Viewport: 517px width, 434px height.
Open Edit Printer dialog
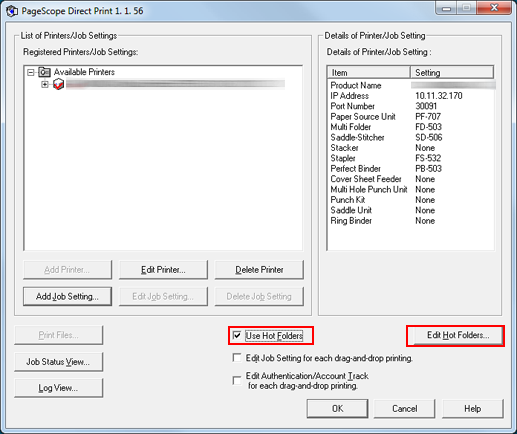click(163, 270)
